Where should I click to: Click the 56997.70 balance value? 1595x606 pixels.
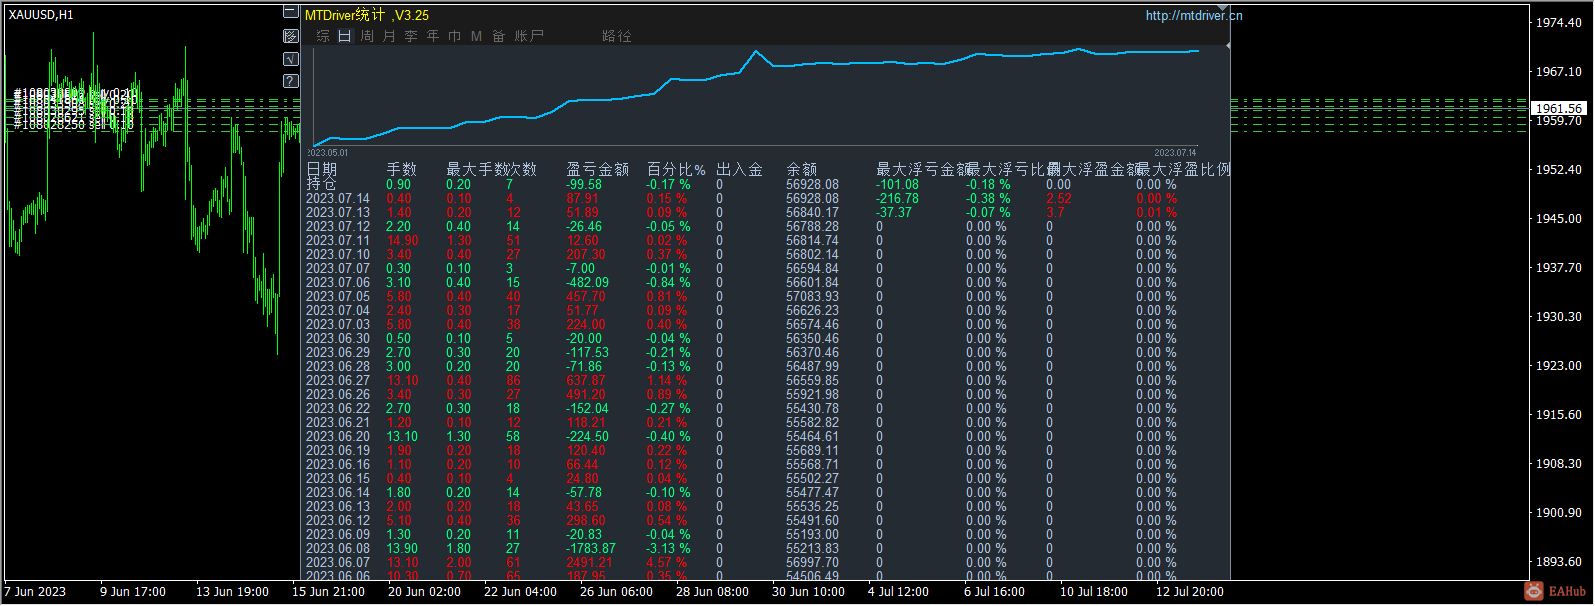tap(812, 563)
